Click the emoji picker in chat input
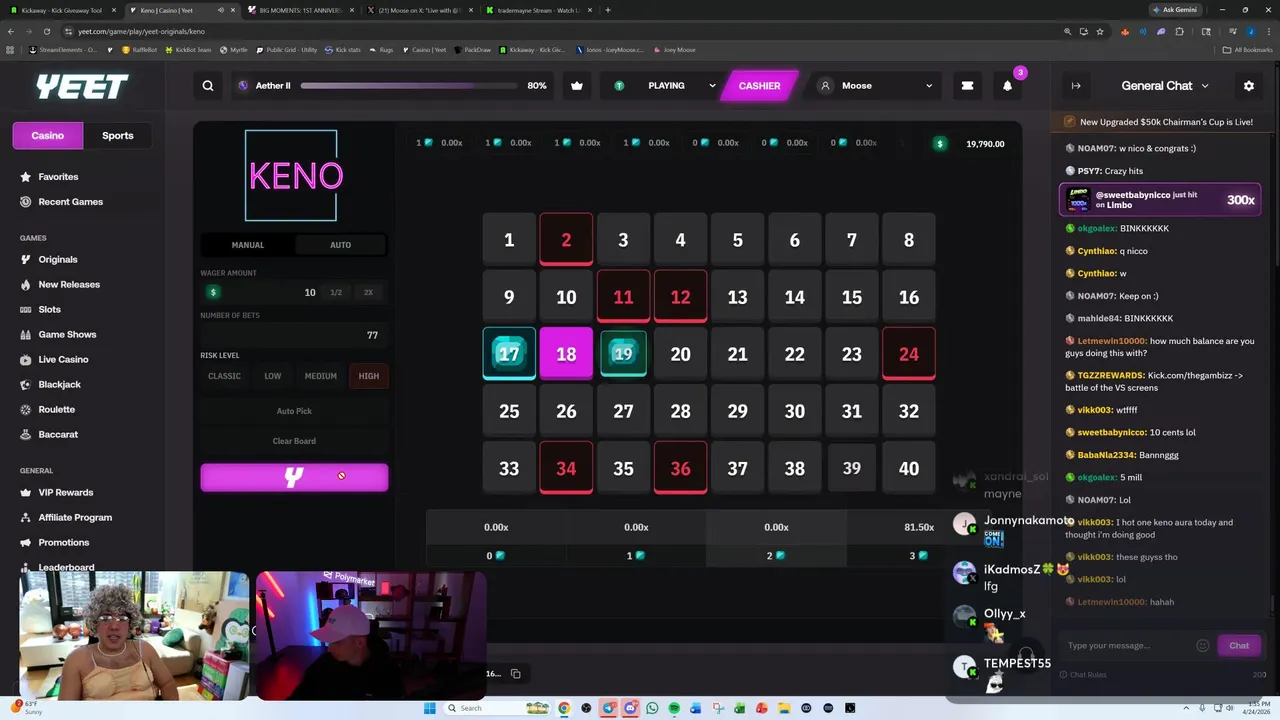Screen dimensions: 1280x720 1203,646
